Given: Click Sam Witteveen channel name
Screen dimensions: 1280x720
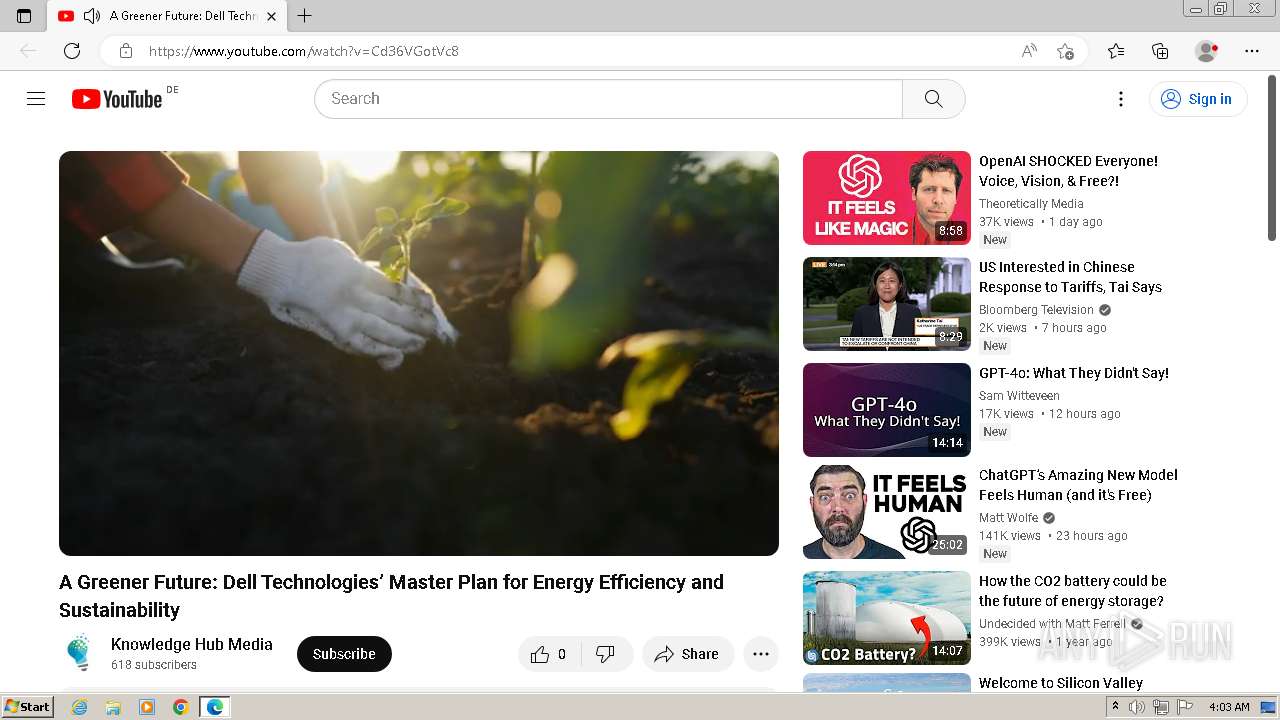Looking at the screenshot, I should [1019, 396].
